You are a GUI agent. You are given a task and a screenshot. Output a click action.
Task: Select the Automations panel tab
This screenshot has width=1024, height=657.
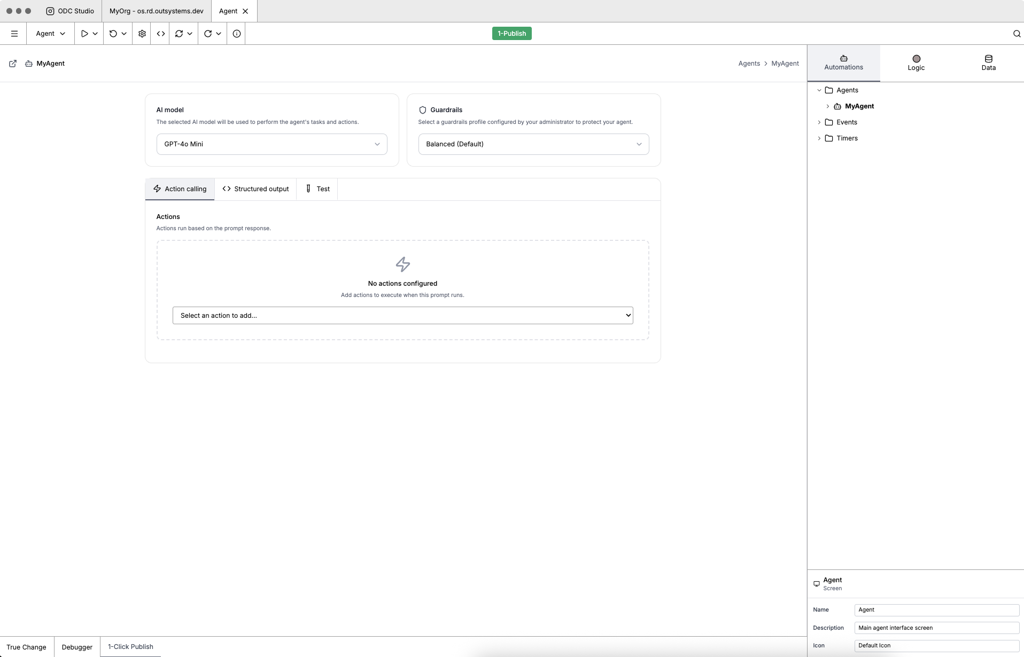pos(843,63)
